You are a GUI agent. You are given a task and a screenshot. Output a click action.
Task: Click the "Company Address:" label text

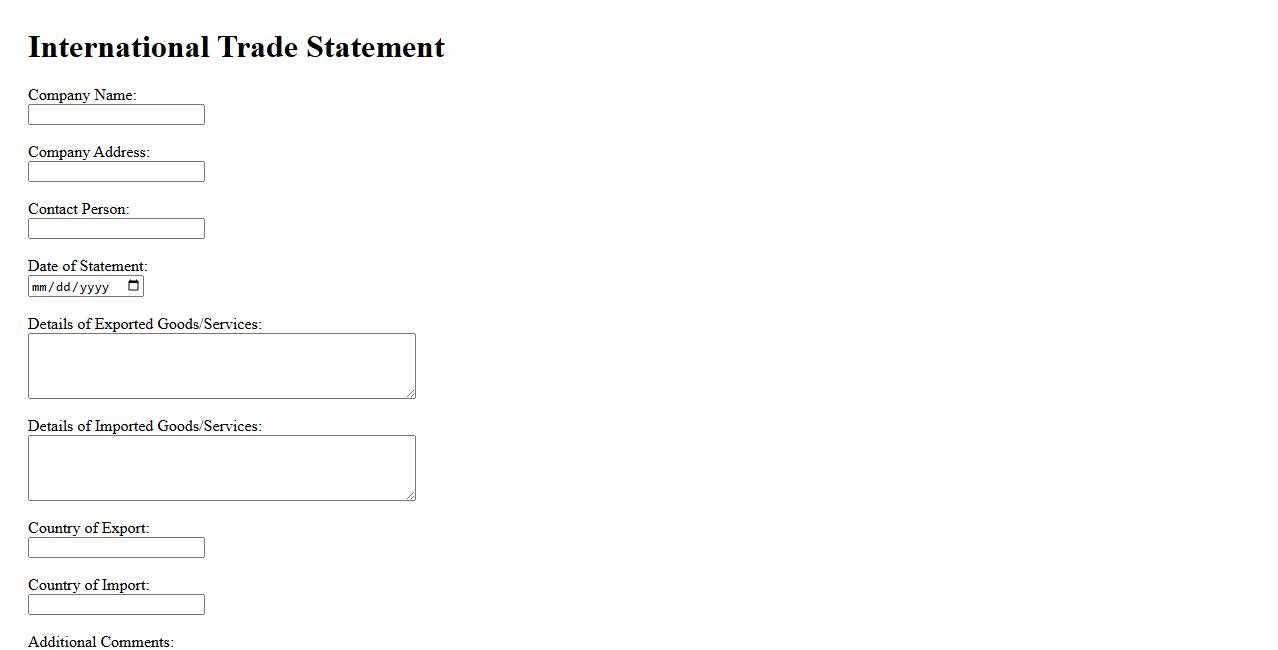click(88, 152)
